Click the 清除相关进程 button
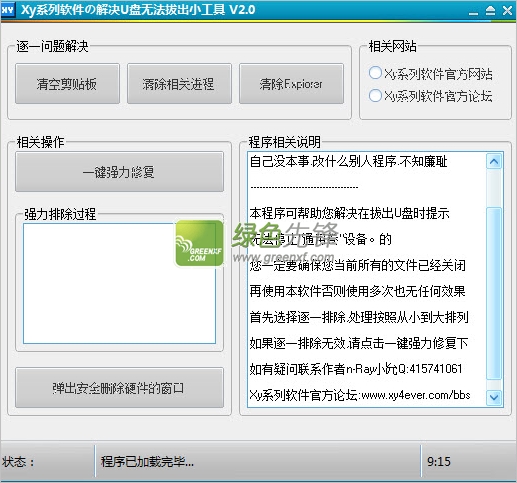This screenshot has height=483, width=517. click(179, 84)
